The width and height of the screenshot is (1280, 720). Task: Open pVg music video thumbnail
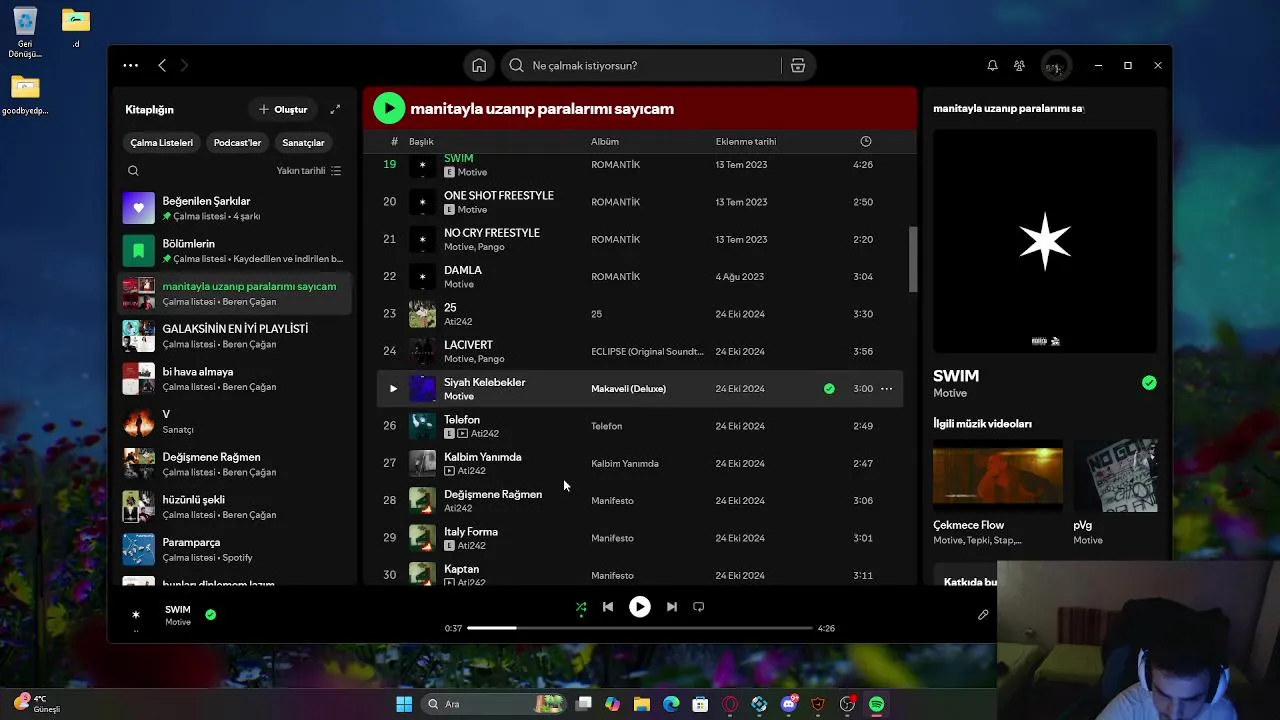pos(1115,476)
